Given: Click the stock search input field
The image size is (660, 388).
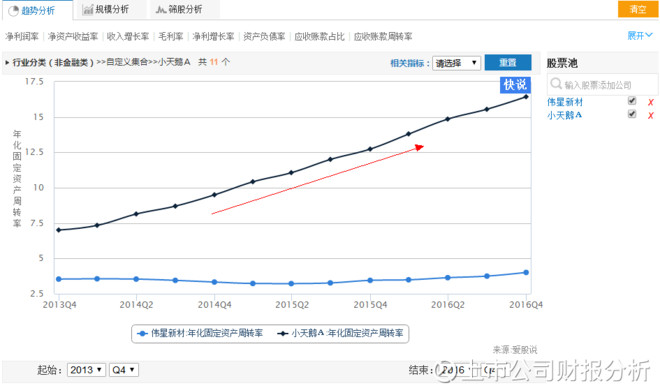Looking at the screenshot, I should (x=603, y=85).
